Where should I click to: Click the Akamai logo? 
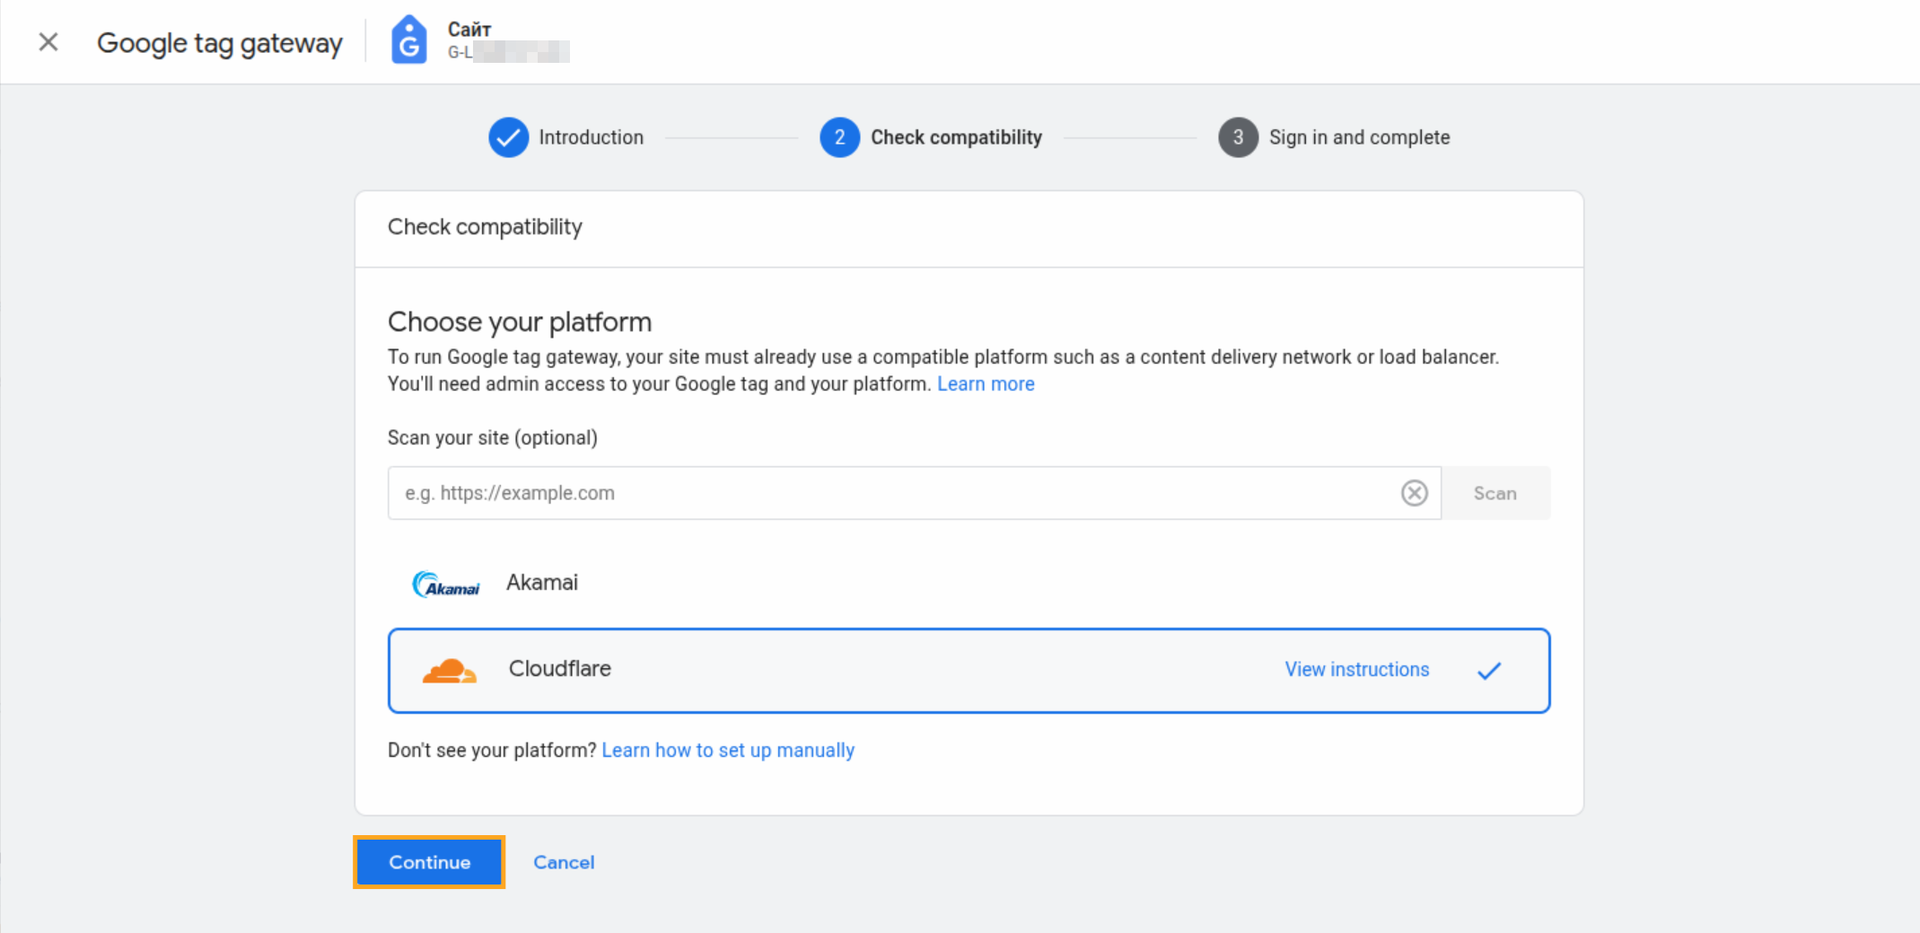click(x=446, y=584)
